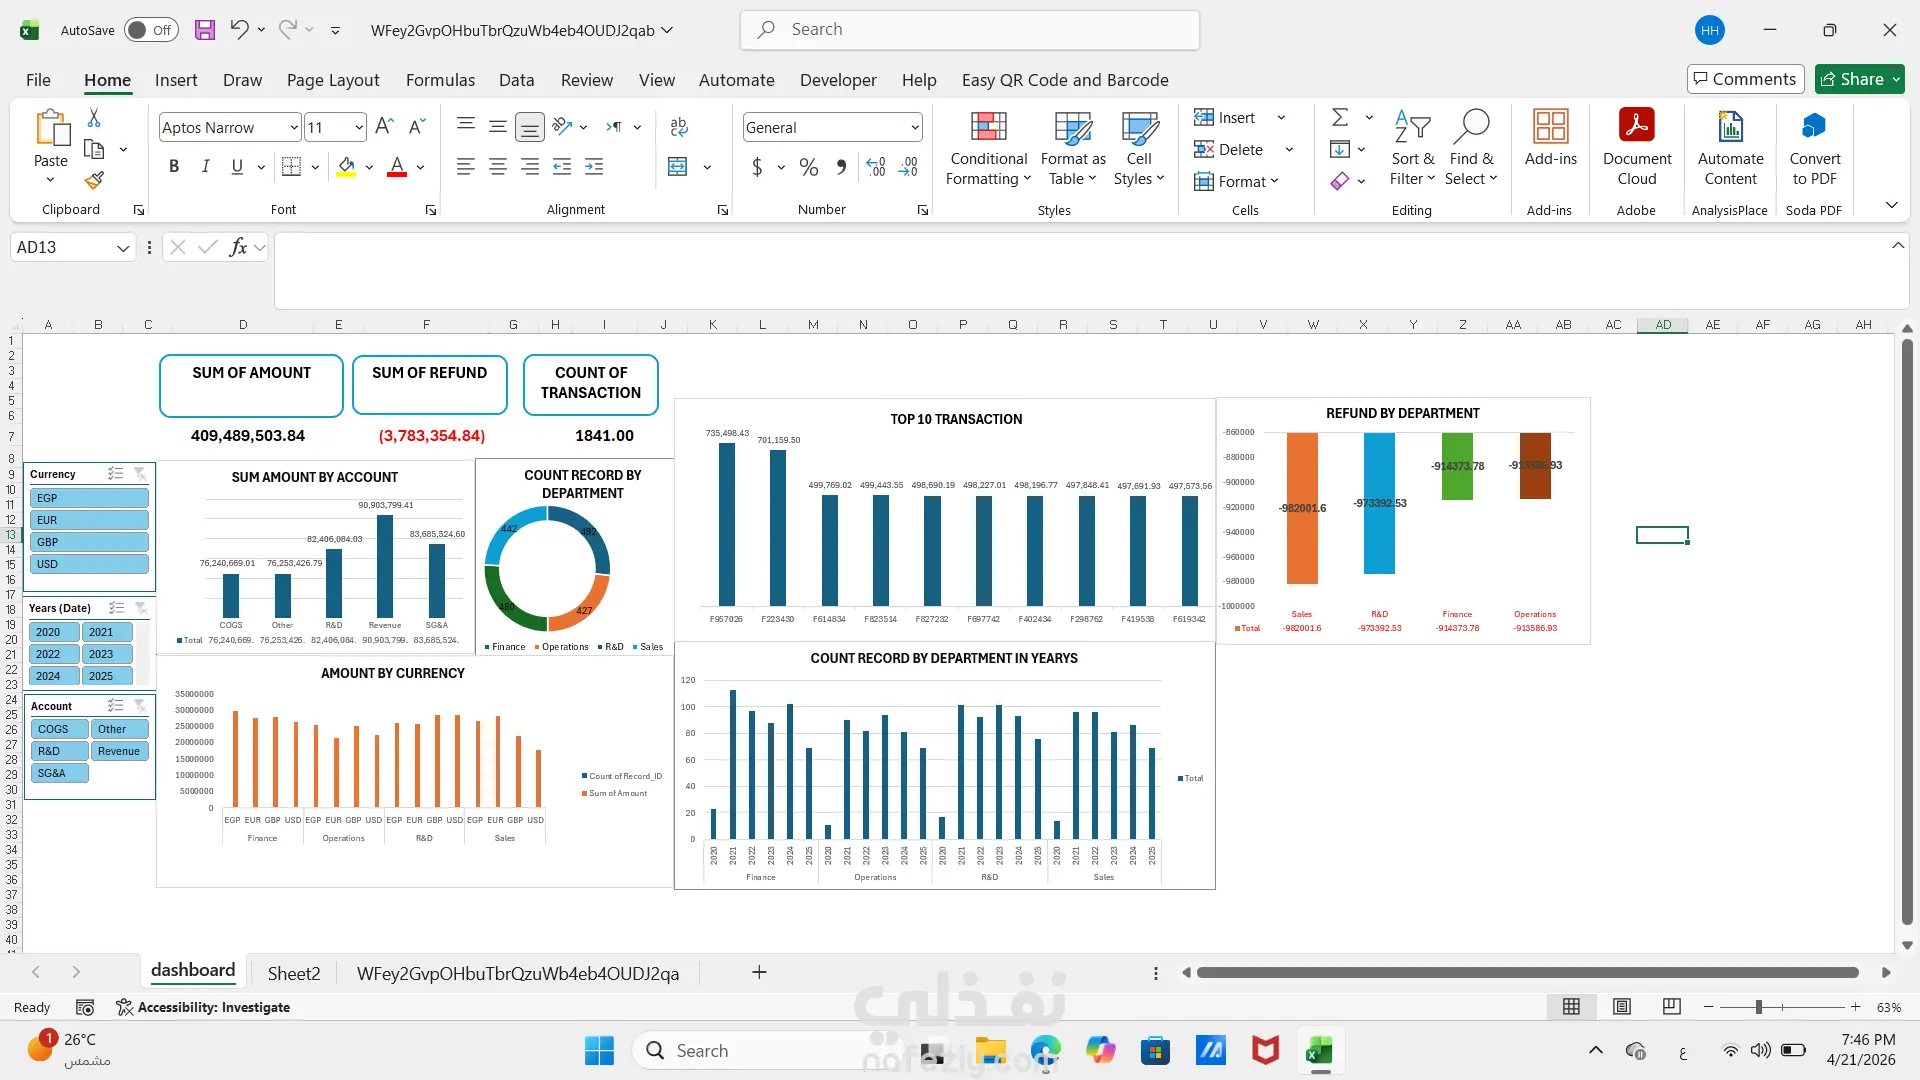Open the General number format dropdown
The image size is (1920, 1080).
click(914, 127)
